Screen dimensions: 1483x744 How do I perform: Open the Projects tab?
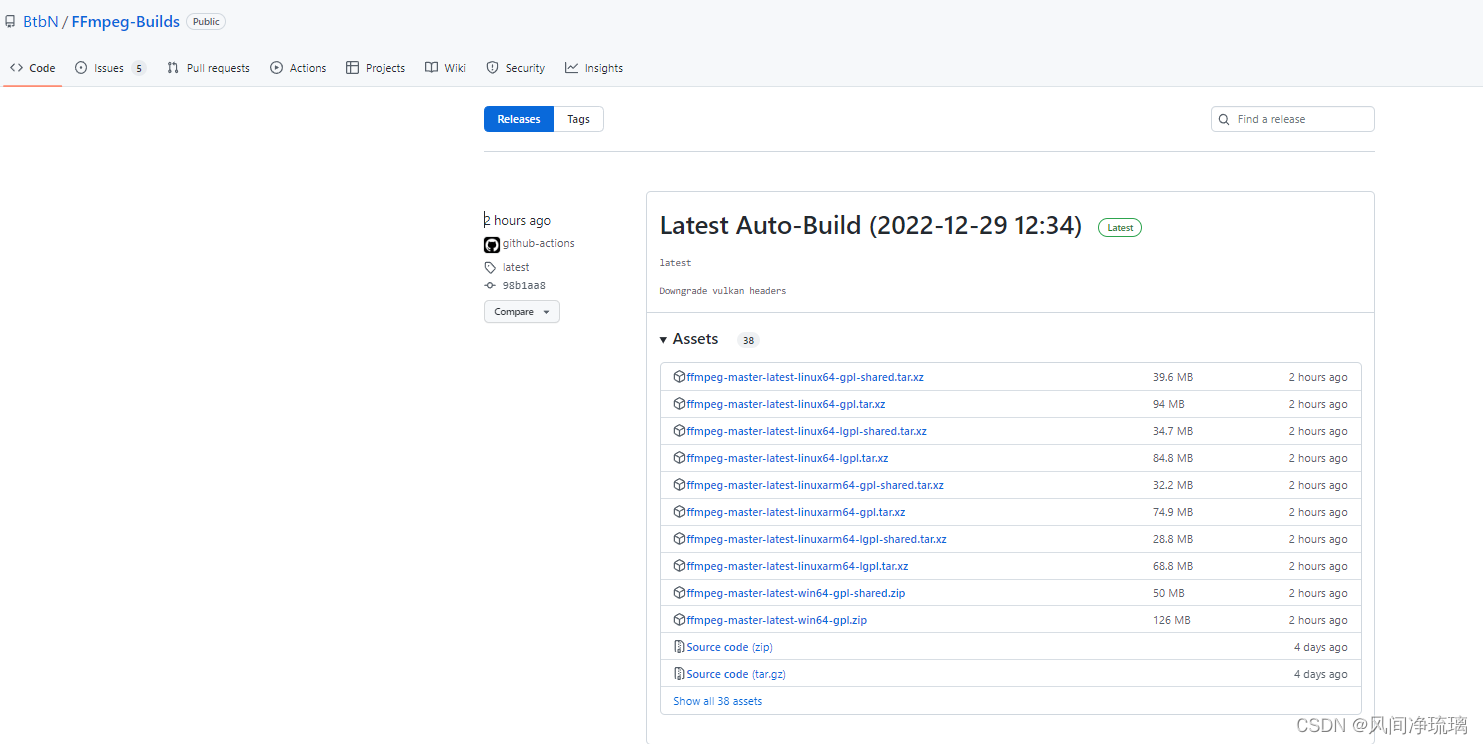pyautogui.click(x=375, y=68)
